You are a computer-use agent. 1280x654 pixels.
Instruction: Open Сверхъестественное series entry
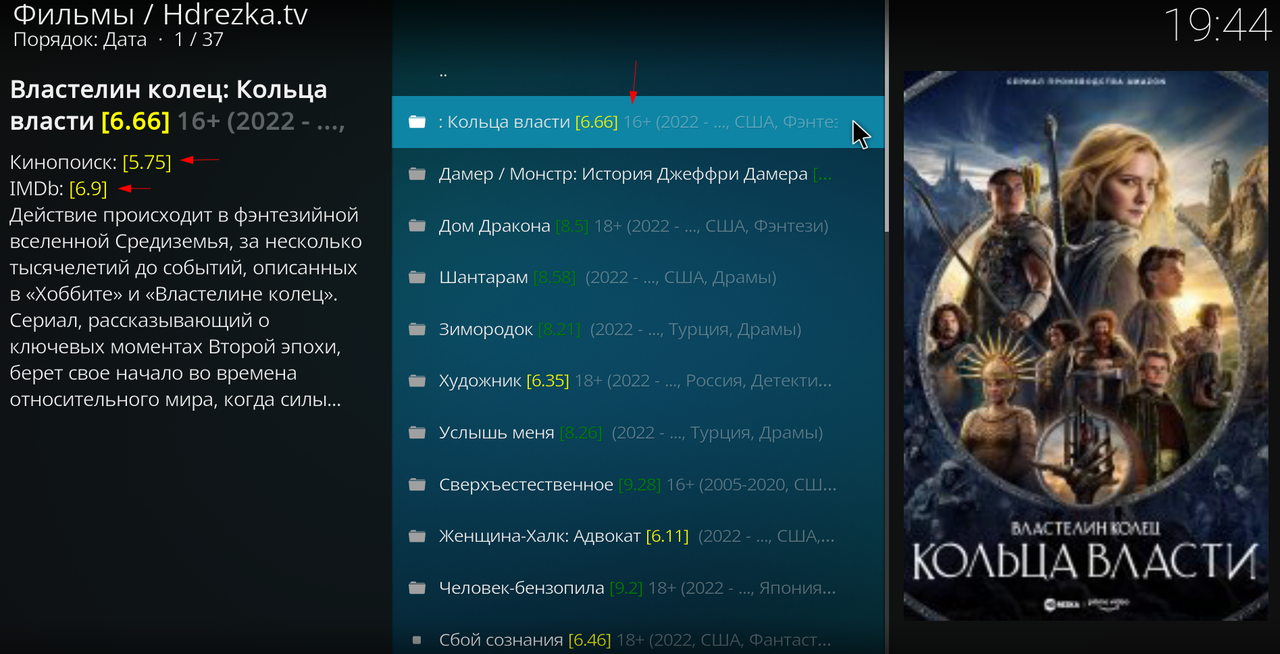click(x=638, y=485)
